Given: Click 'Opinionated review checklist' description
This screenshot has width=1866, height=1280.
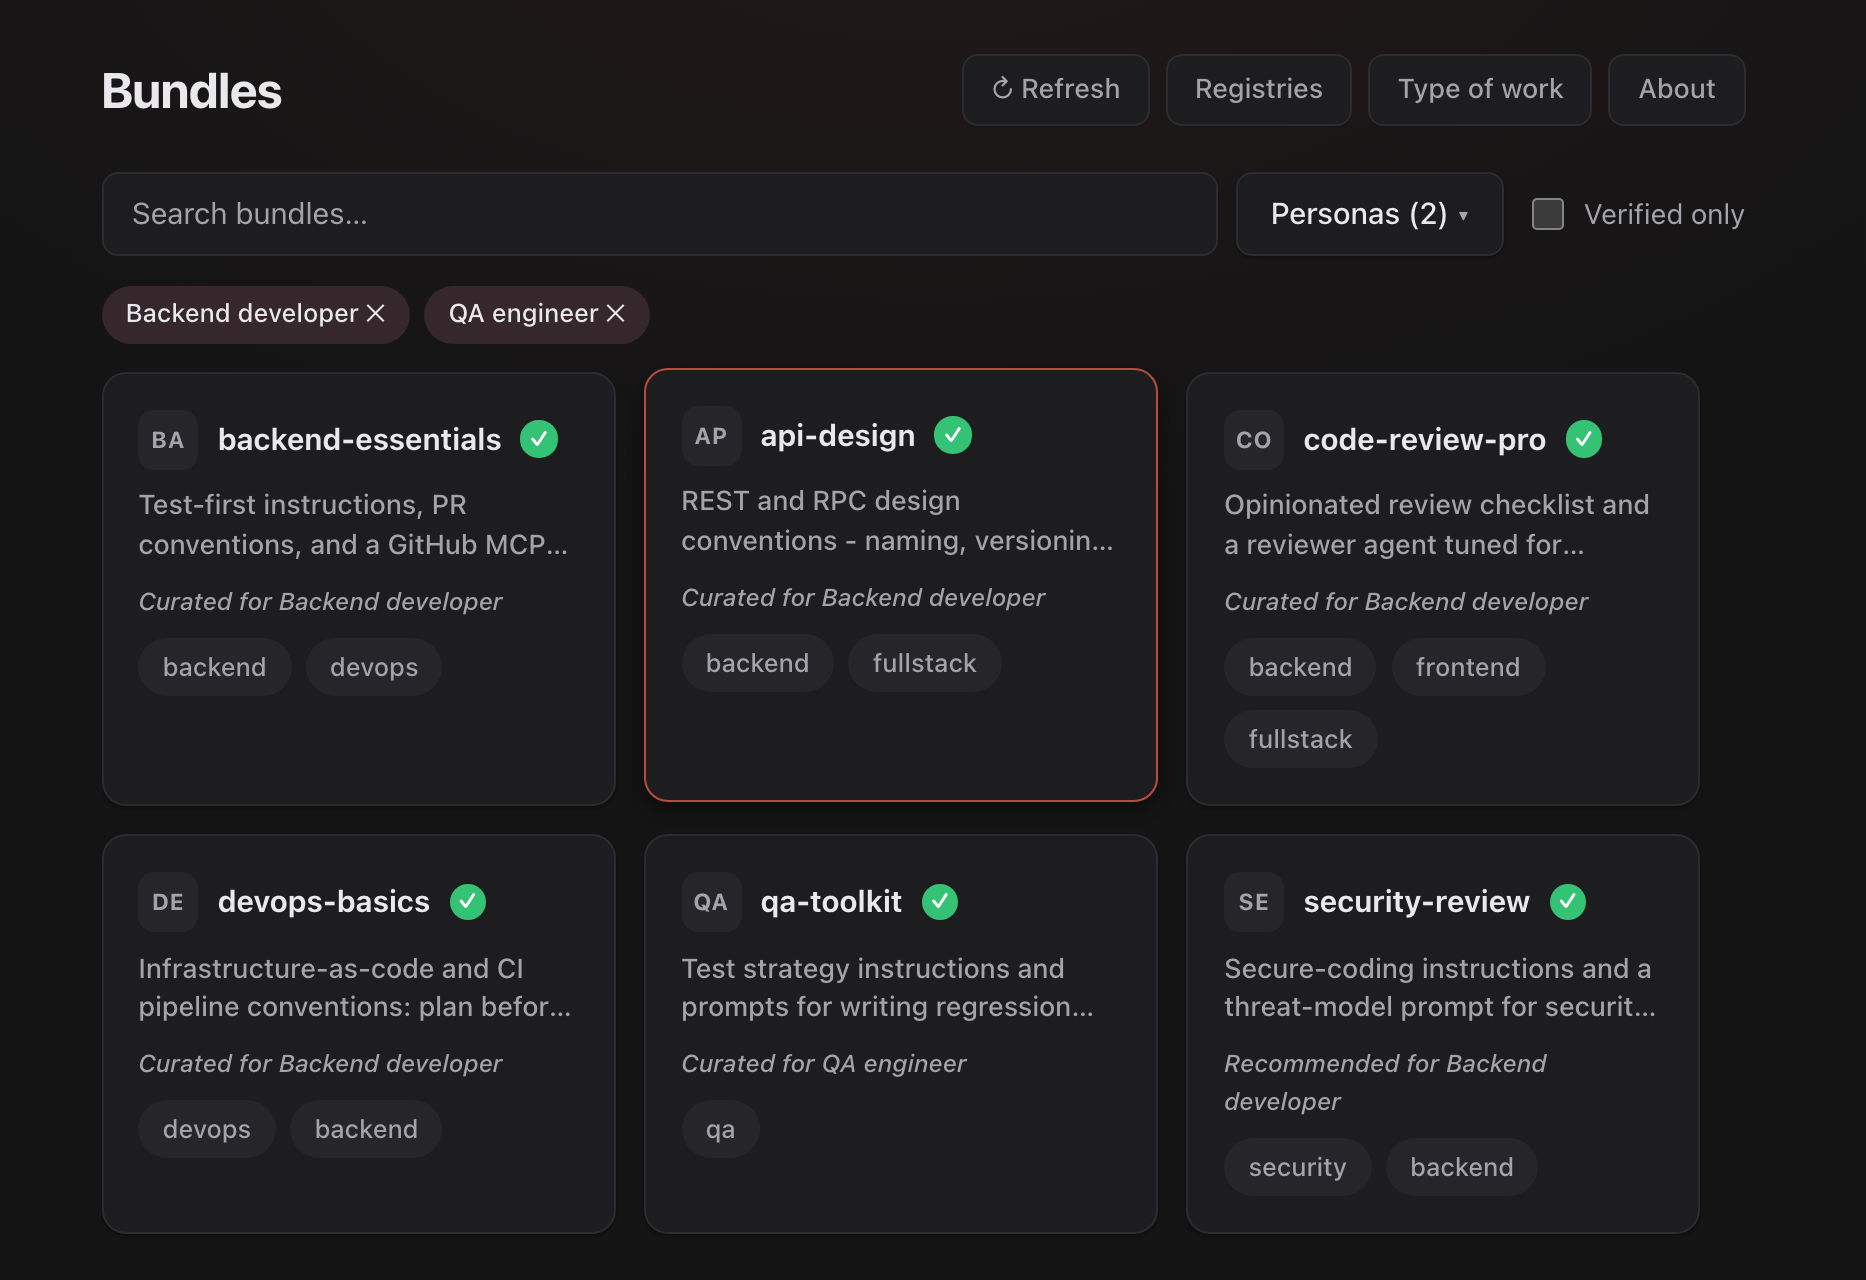Looking at the screenshot, I should point(1437,524).
